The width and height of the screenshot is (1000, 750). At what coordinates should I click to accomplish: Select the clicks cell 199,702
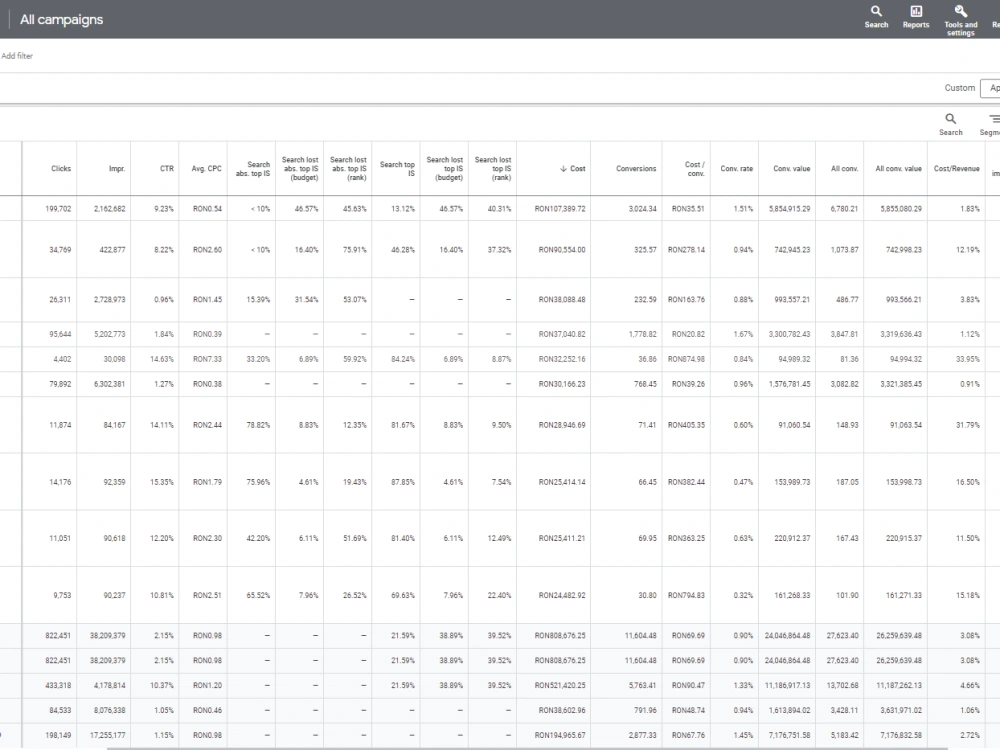click(58, 209)
